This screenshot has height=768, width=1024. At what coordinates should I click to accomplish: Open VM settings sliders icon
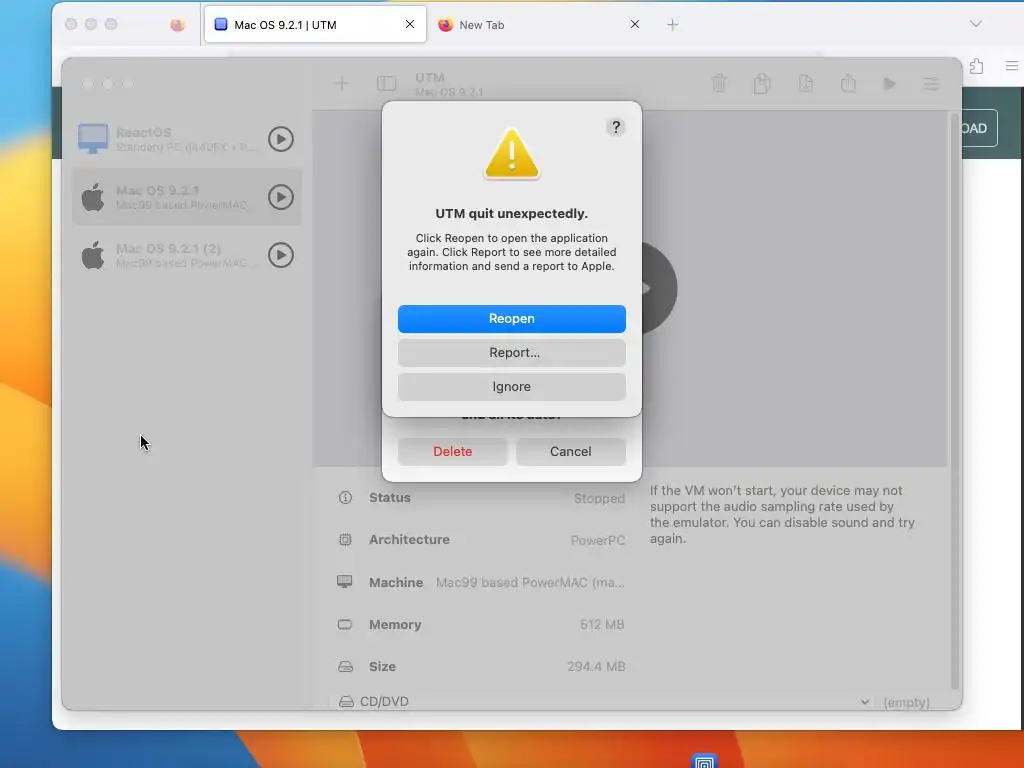coord(931,84)
